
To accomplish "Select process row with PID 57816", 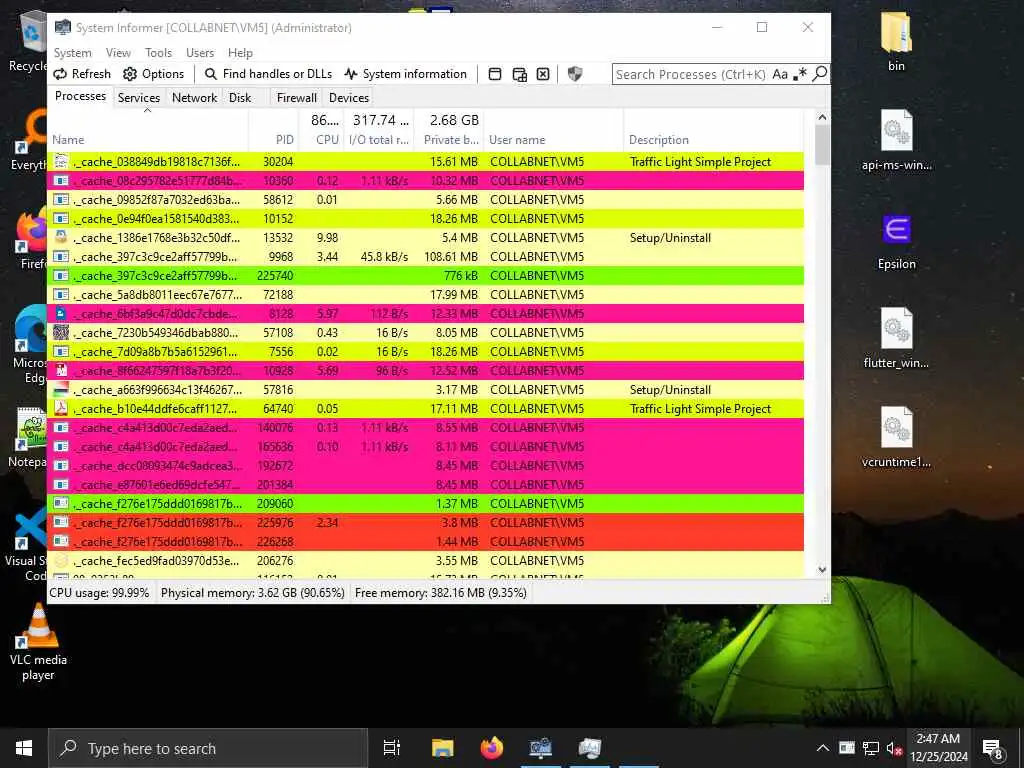I will click(x=426, y=390).
